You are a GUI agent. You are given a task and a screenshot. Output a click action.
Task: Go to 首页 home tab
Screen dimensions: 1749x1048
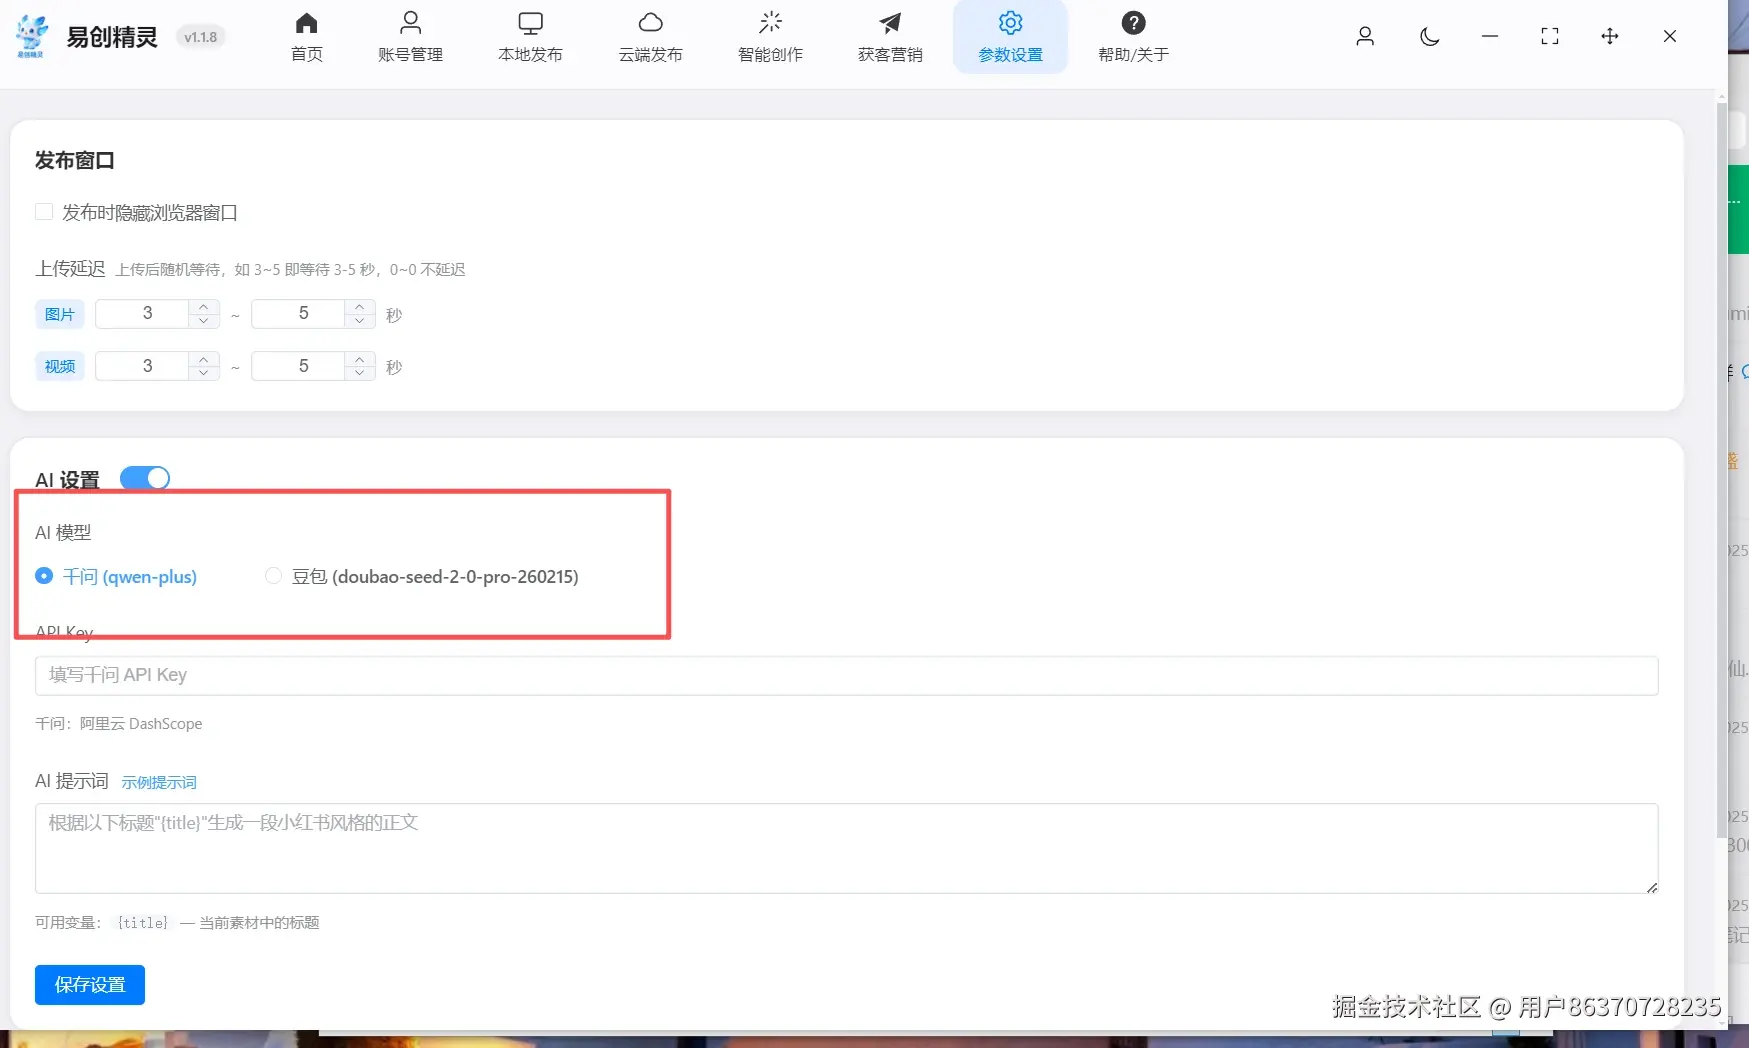coord(307,37)
